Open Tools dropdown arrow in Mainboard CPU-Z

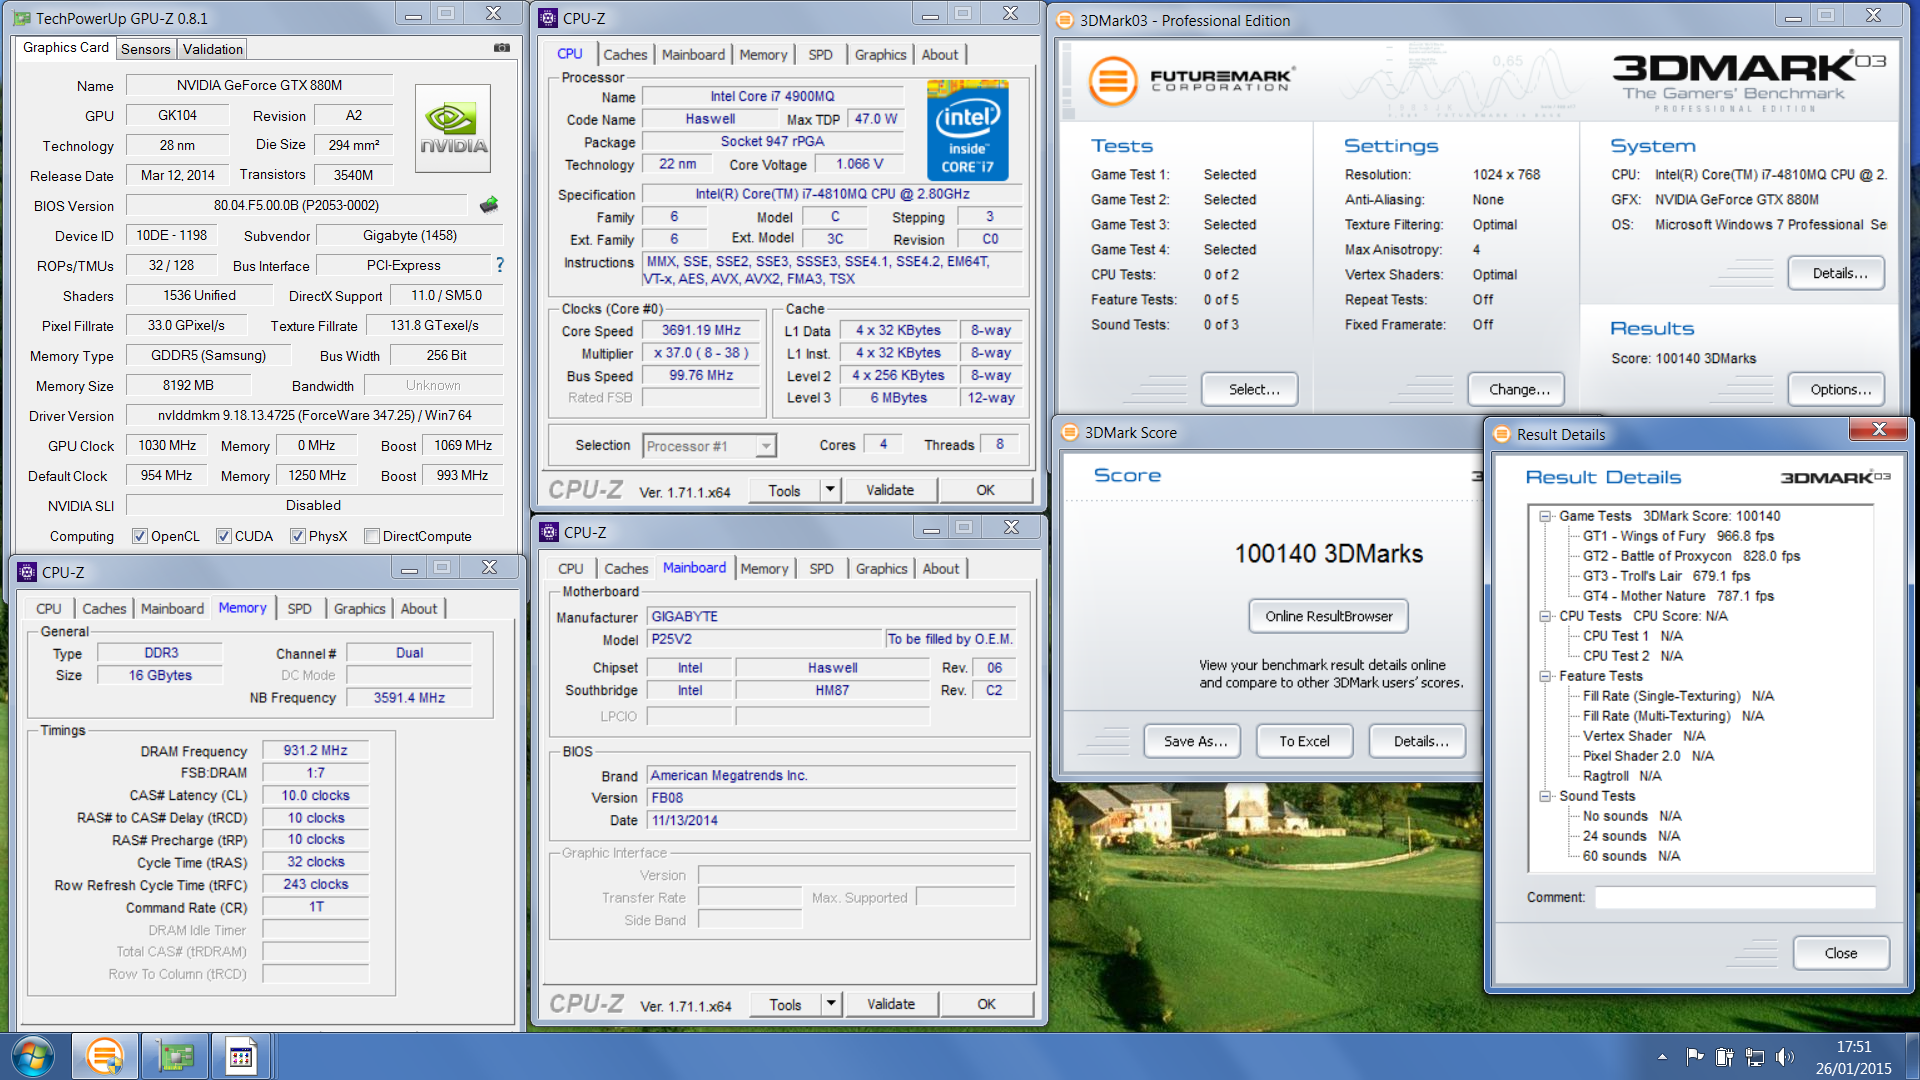(831, 1004)
